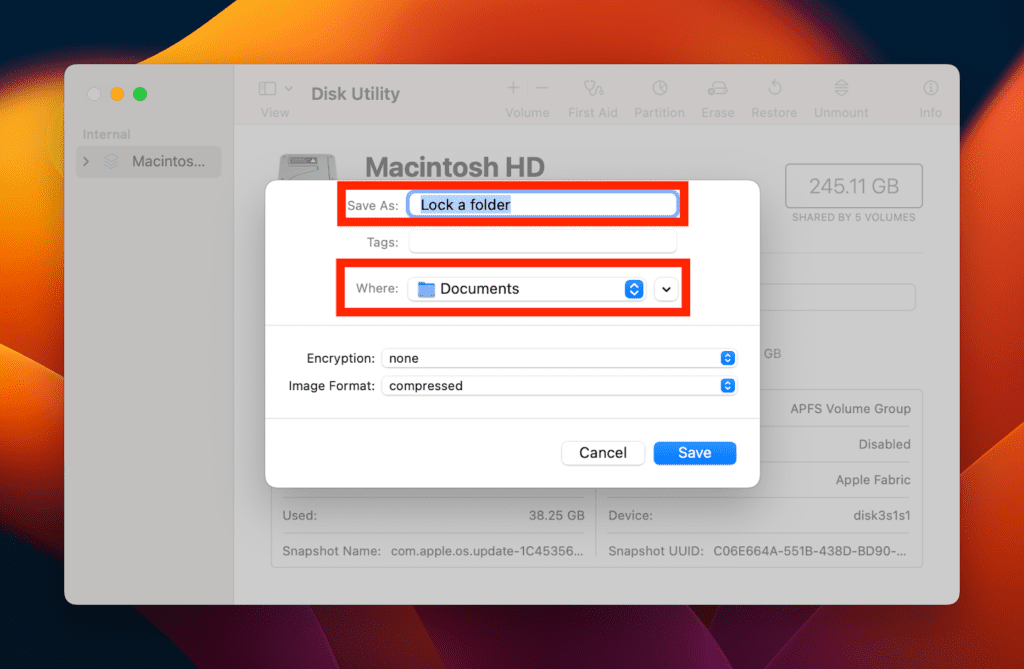The height and width of the screenshot is (669, 1024).
Task: Click the APFS Volume Group text
Action: (x=850, y=408)
